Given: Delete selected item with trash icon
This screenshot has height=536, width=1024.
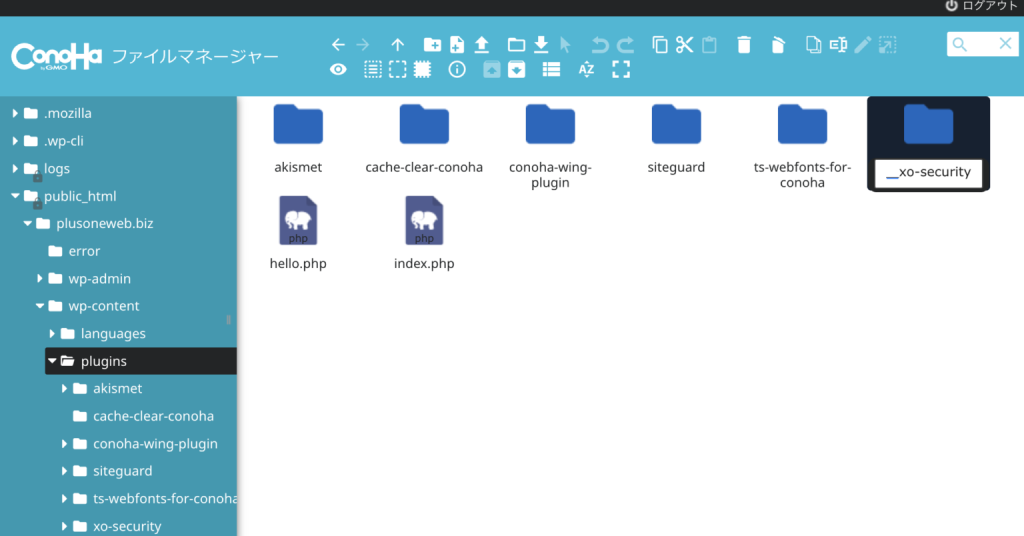Looking at the screenshot, I should pos(744,45).
